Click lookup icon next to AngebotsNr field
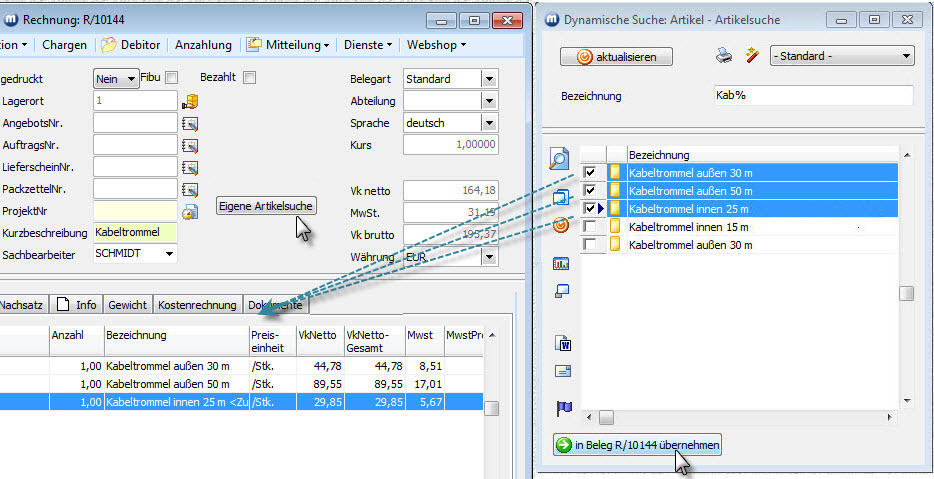934x479 pixels. (x=190, y=123)
